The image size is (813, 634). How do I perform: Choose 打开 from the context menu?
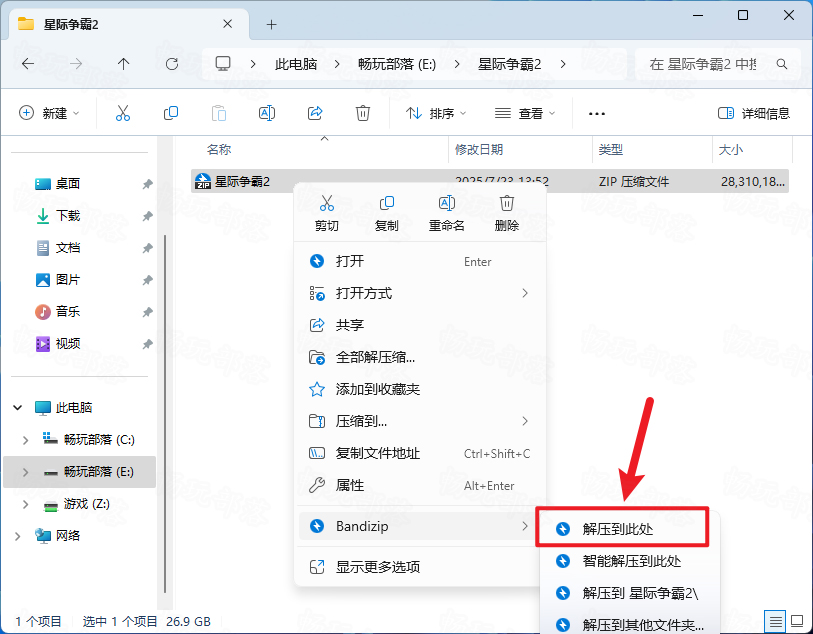(x=420, y=261)
